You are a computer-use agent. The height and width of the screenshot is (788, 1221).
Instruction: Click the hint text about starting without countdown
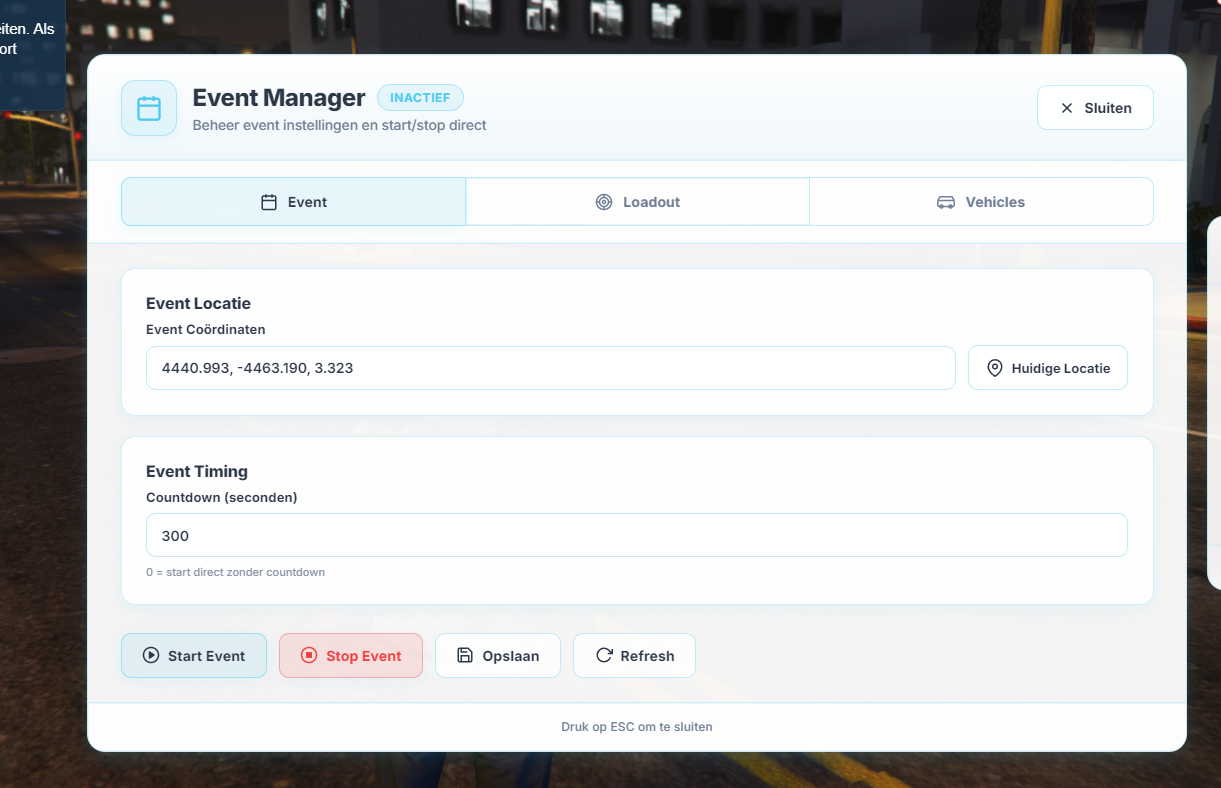[x=235, y=572]
